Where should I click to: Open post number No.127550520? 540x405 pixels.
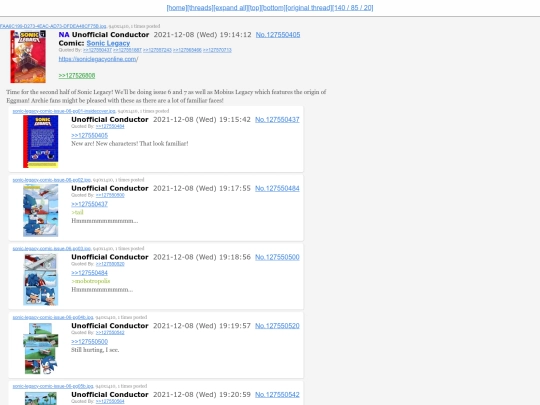[x=277, y=326]
